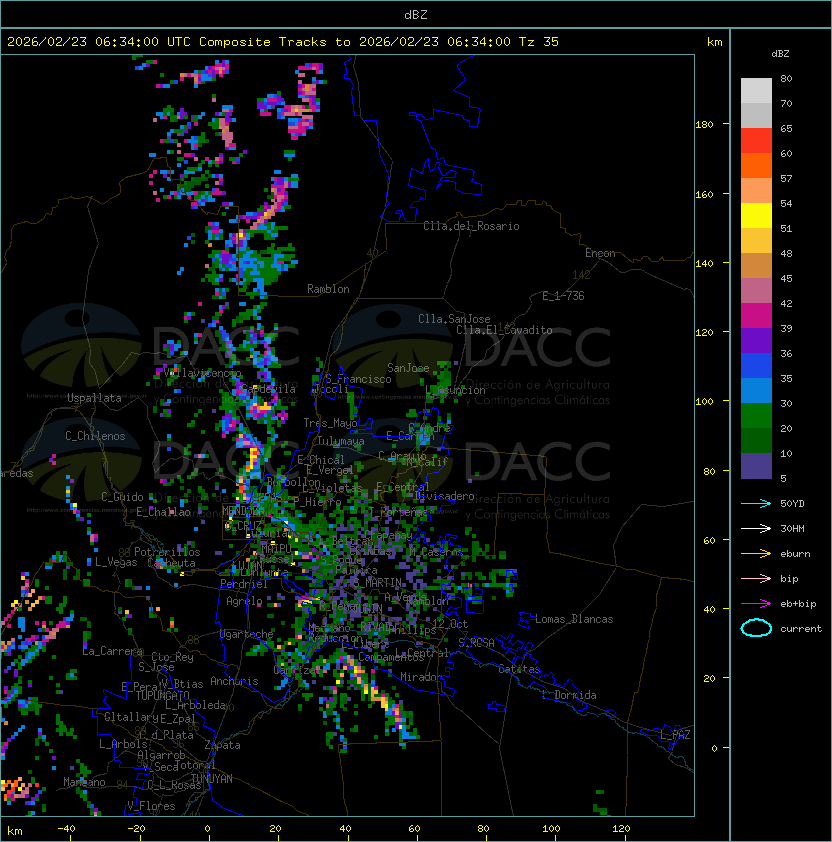This screenshot has height=842, width=832.
Task: Click the 100 km vertical axis tick label
Action: [x=704, y=401]
